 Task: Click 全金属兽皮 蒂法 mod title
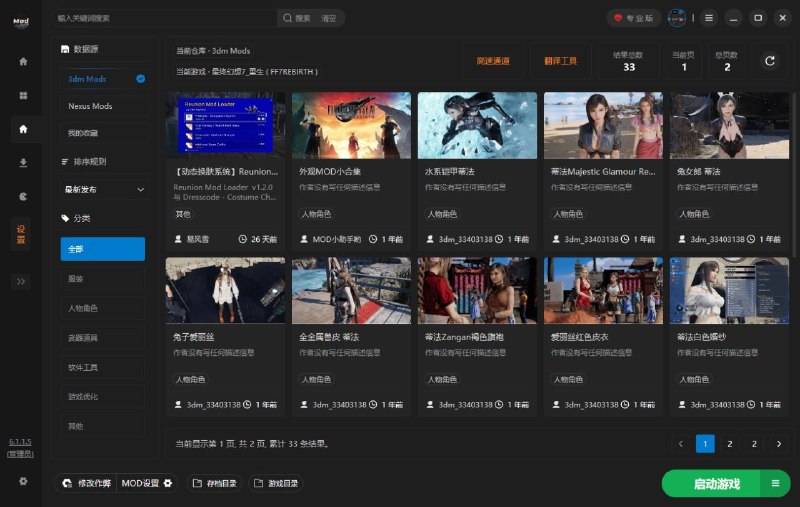coord(329,337)
